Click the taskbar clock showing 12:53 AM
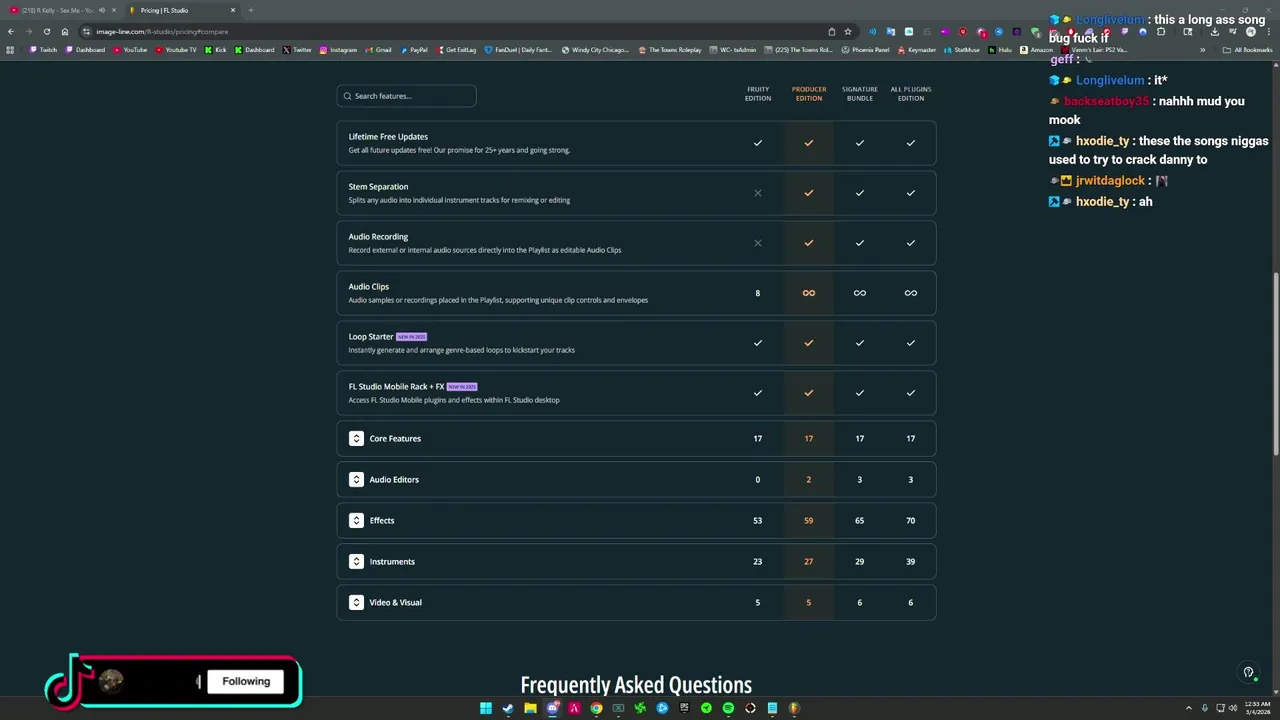Screen dimensions: 1280x720 [x=1257, y=708]
